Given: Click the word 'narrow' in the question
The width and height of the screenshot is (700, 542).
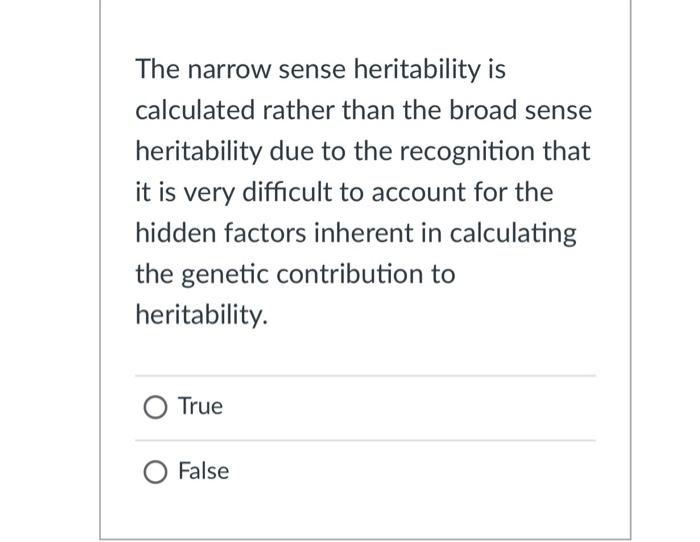Looking at the screenshot, I should (229, 71).
